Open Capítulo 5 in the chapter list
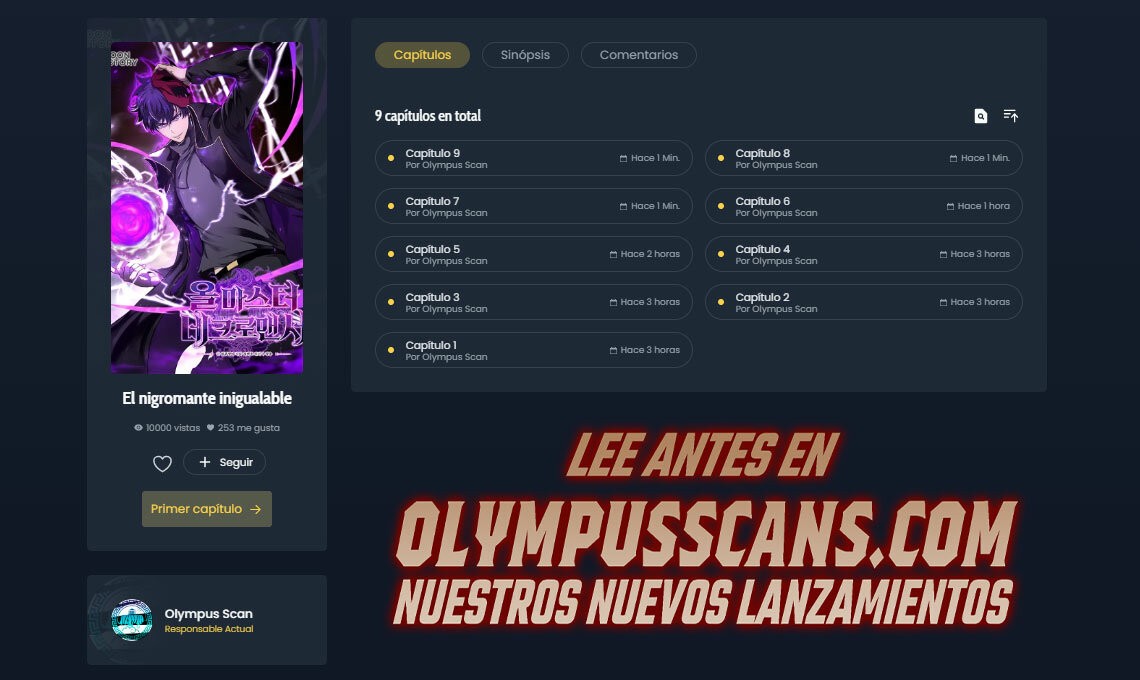 click(534, 254)
